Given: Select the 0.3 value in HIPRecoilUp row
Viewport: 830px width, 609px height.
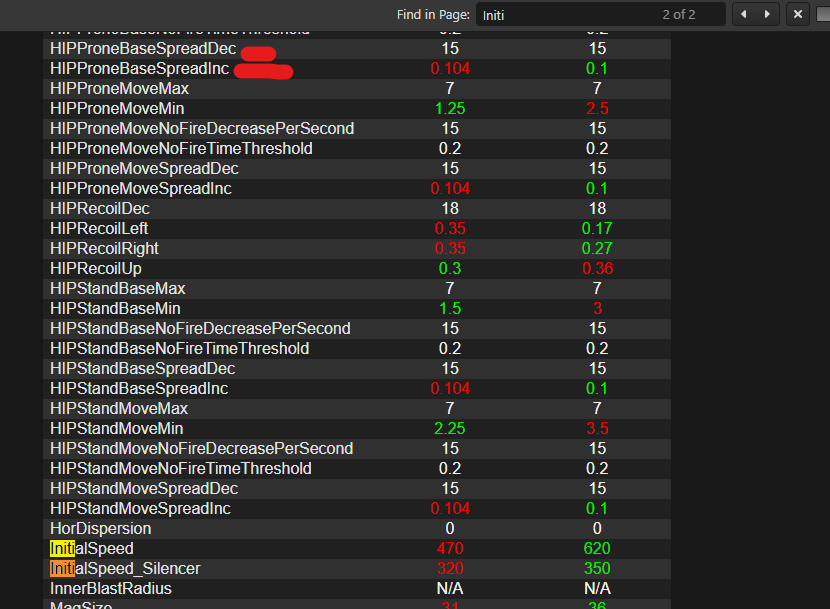Looking at the screenshot, I should pyautogui.click(x=450, y=268).
